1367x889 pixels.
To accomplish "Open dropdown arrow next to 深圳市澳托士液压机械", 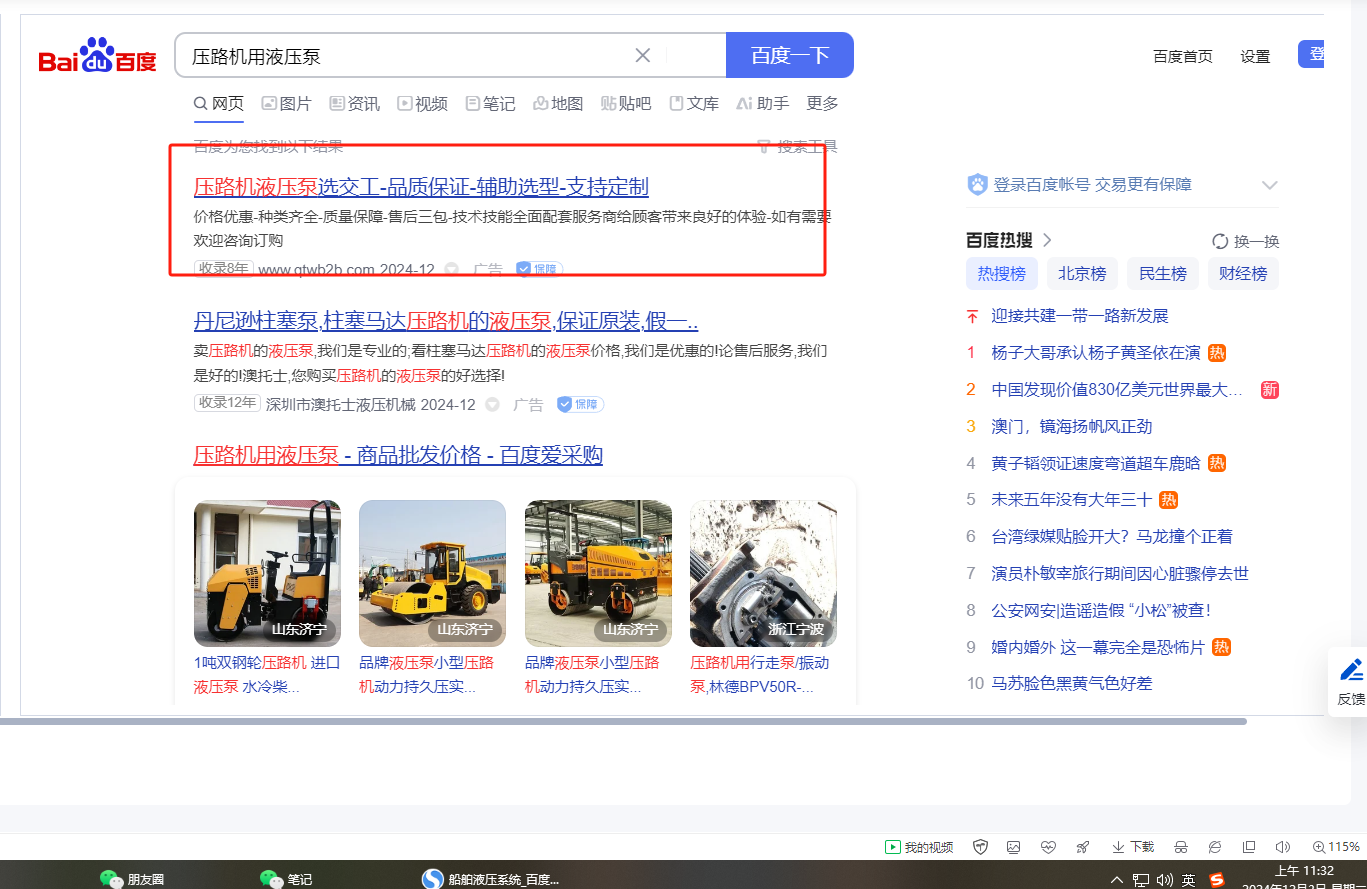I will click(492, 404).
